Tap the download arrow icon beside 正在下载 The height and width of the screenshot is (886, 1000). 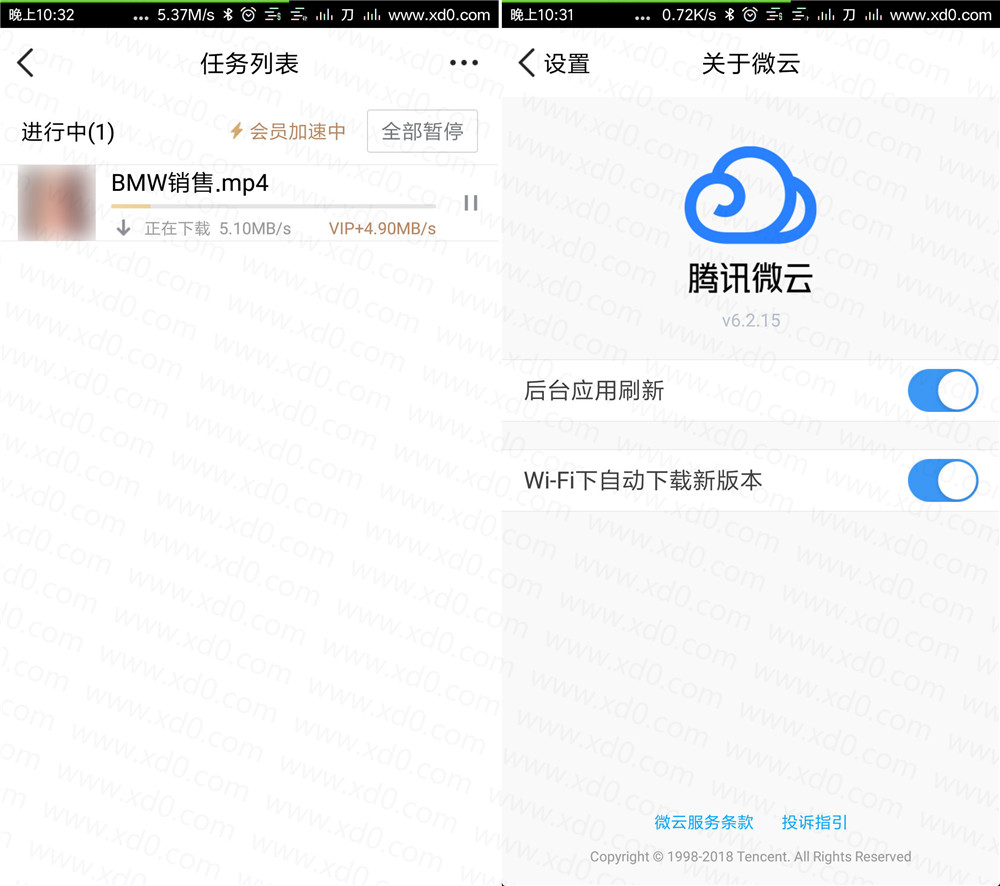tap(124, 228)
